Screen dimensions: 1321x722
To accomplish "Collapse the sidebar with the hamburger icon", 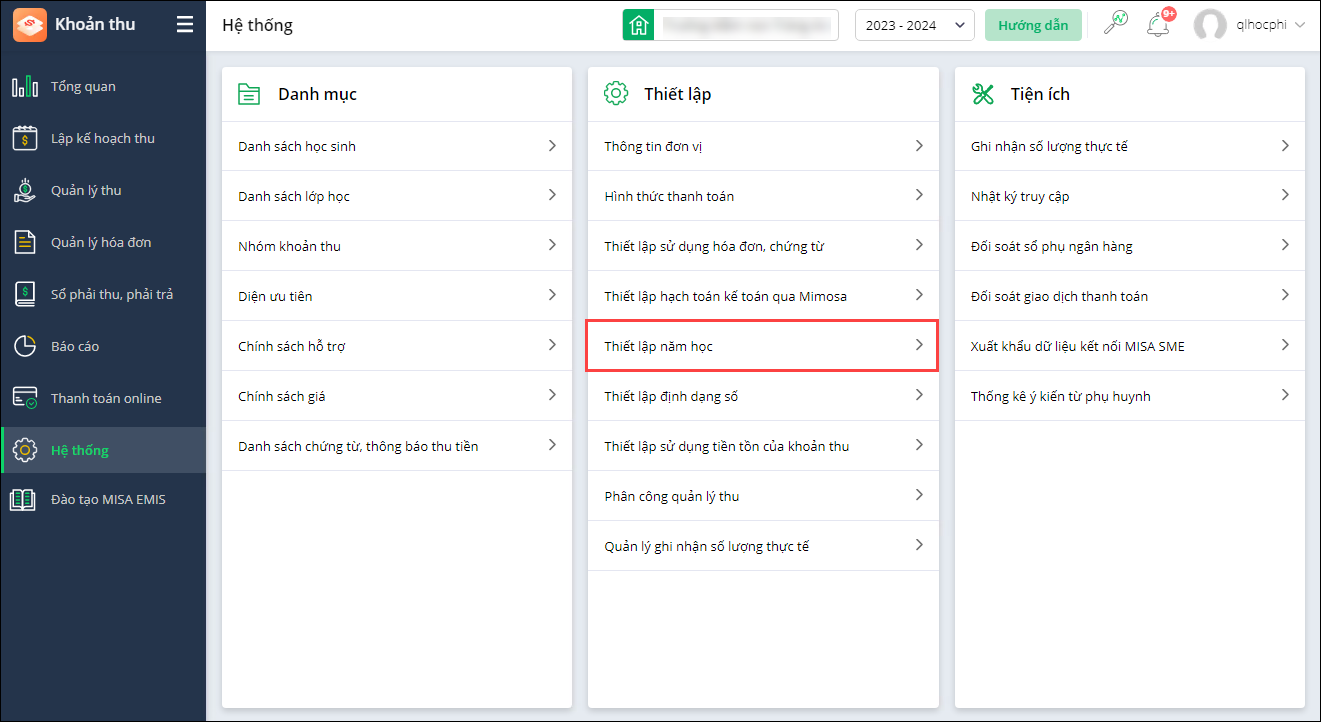I will coord(185,25).
